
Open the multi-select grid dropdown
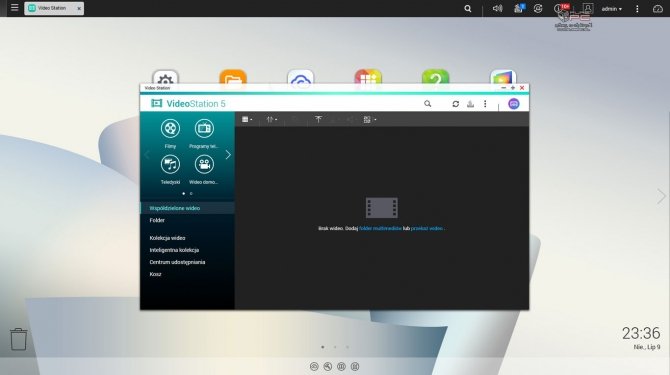[370, 120]
